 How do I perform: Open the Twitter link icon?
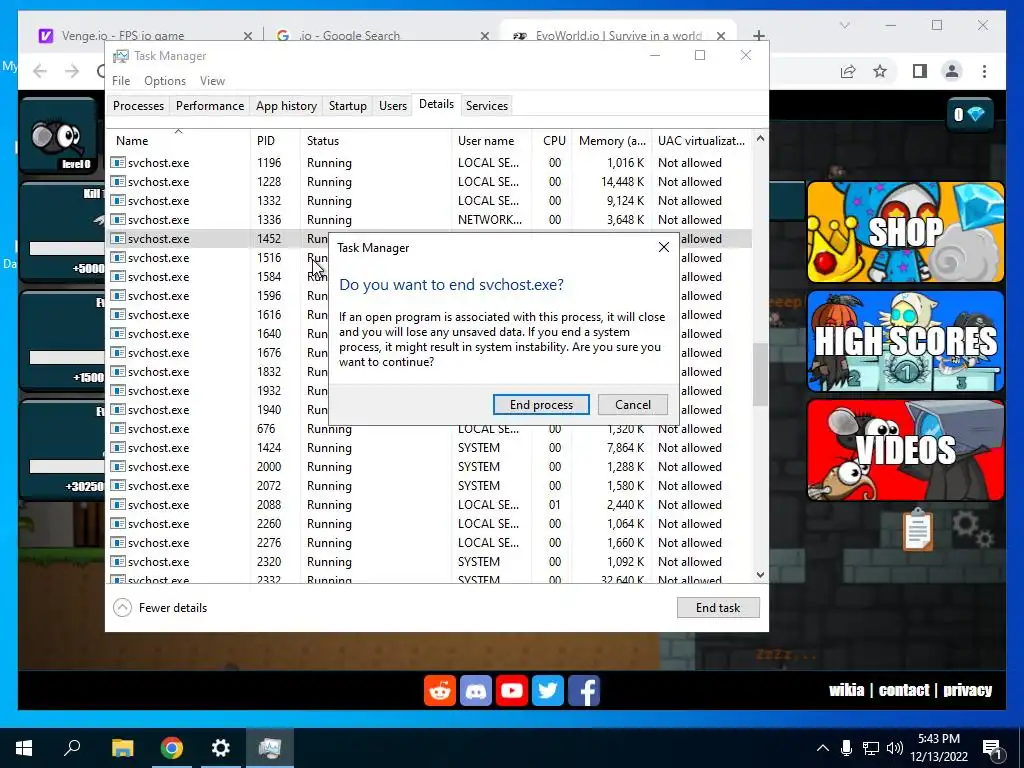coord(547,690)
